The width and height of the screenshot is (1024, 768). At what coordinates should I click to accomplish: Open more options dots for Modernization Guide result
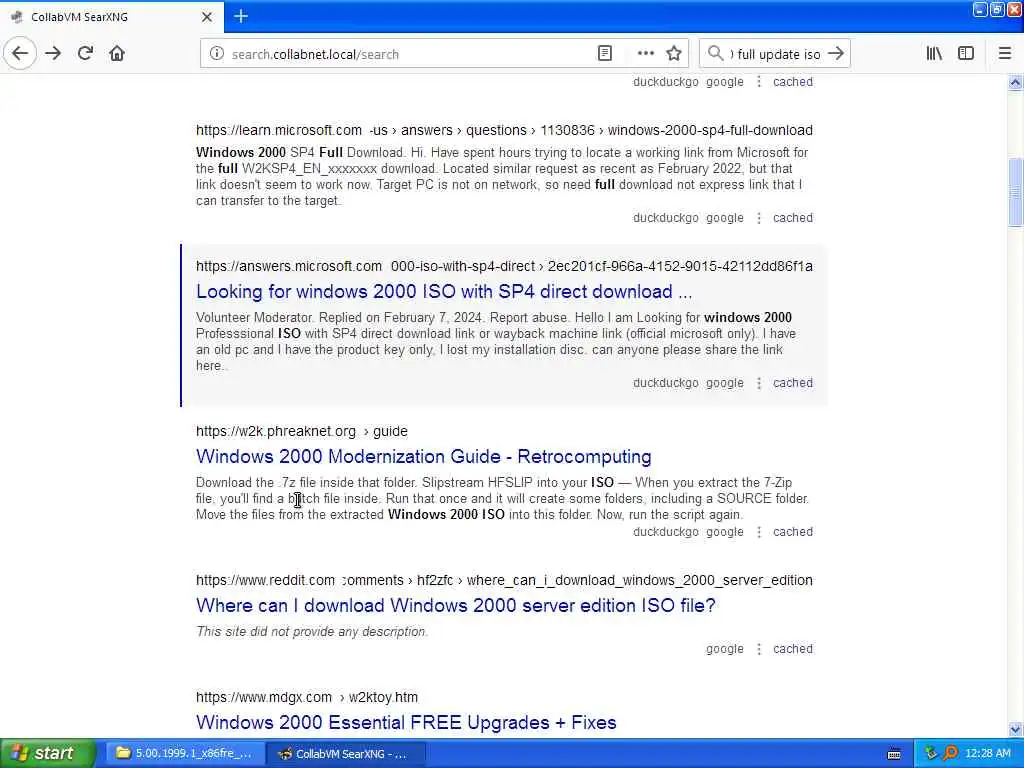point(758,532)
